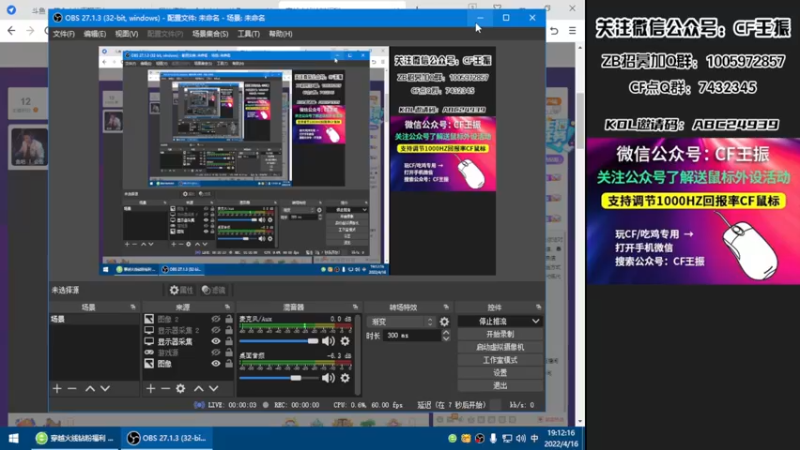The height and width of the screenshot is (450, 800).
Task: Click the 时长 300 ms input field
Action: point(411,335)
